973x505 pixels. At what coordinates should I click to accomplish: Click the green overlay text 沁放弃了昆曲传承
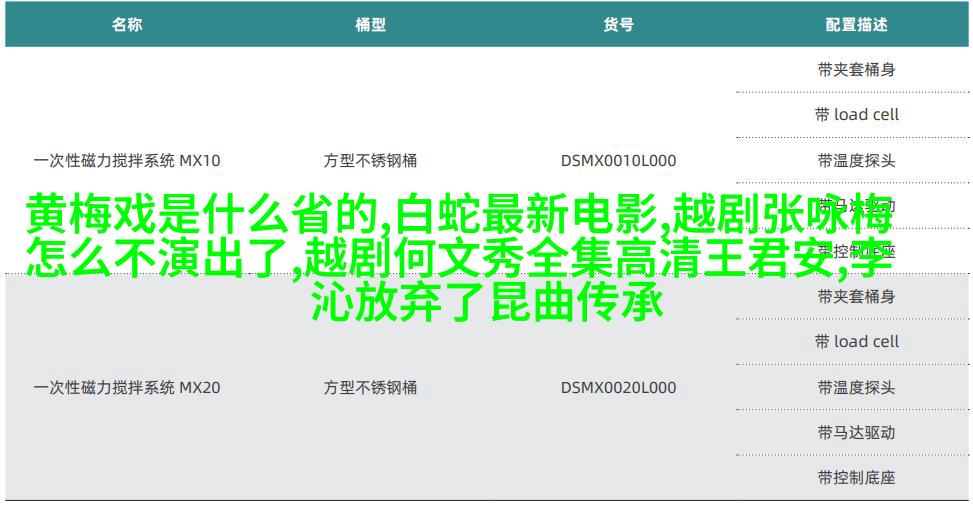[x=487, y=302]
